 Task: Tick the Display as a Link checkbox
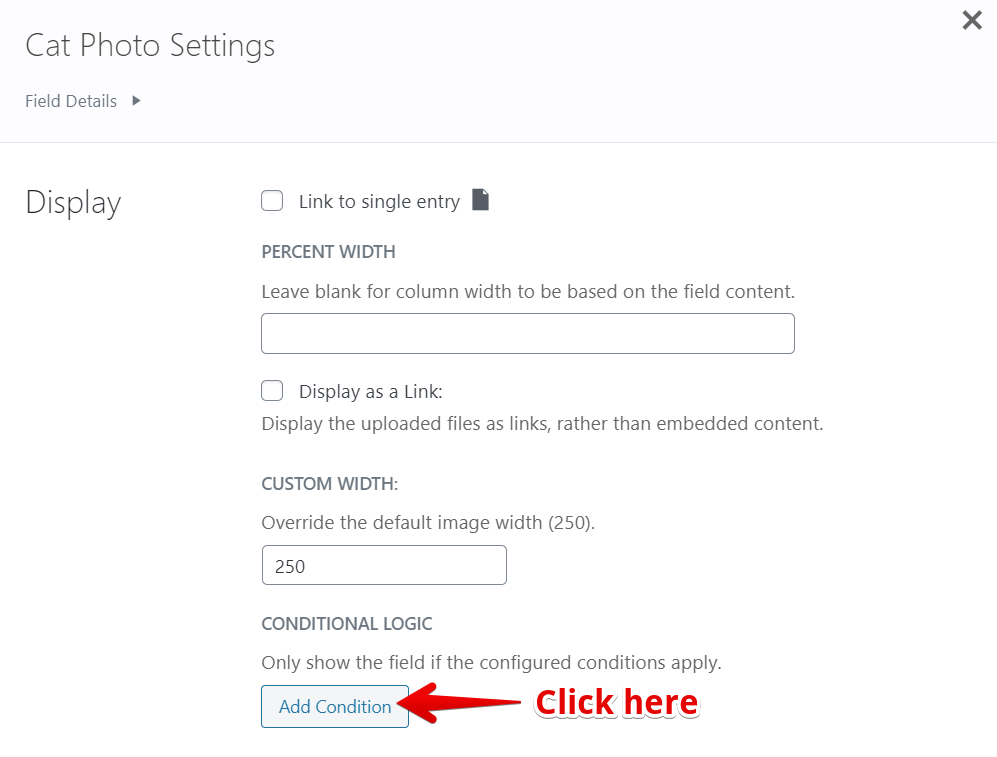click(x=272, y=391)
